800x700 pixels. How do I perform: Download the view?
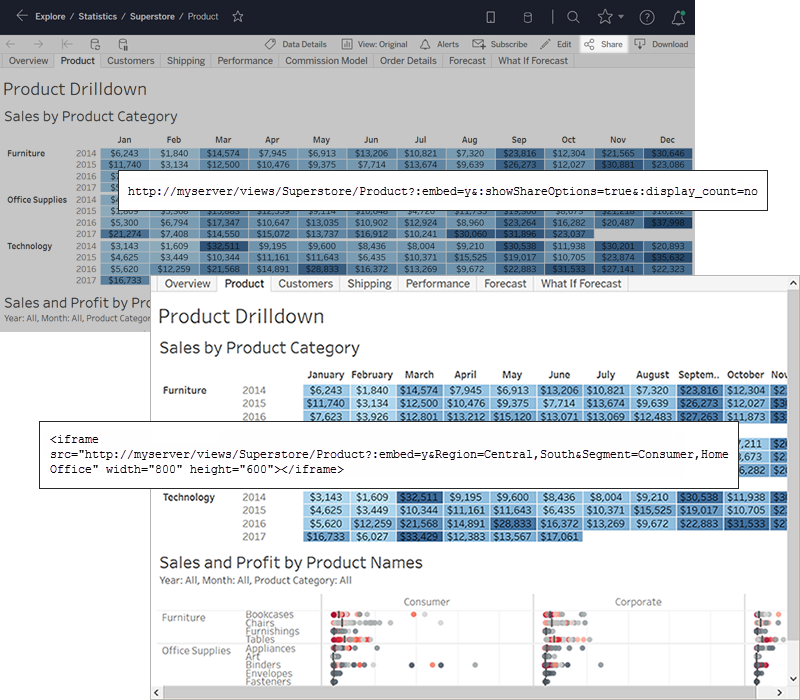(661, 44)
